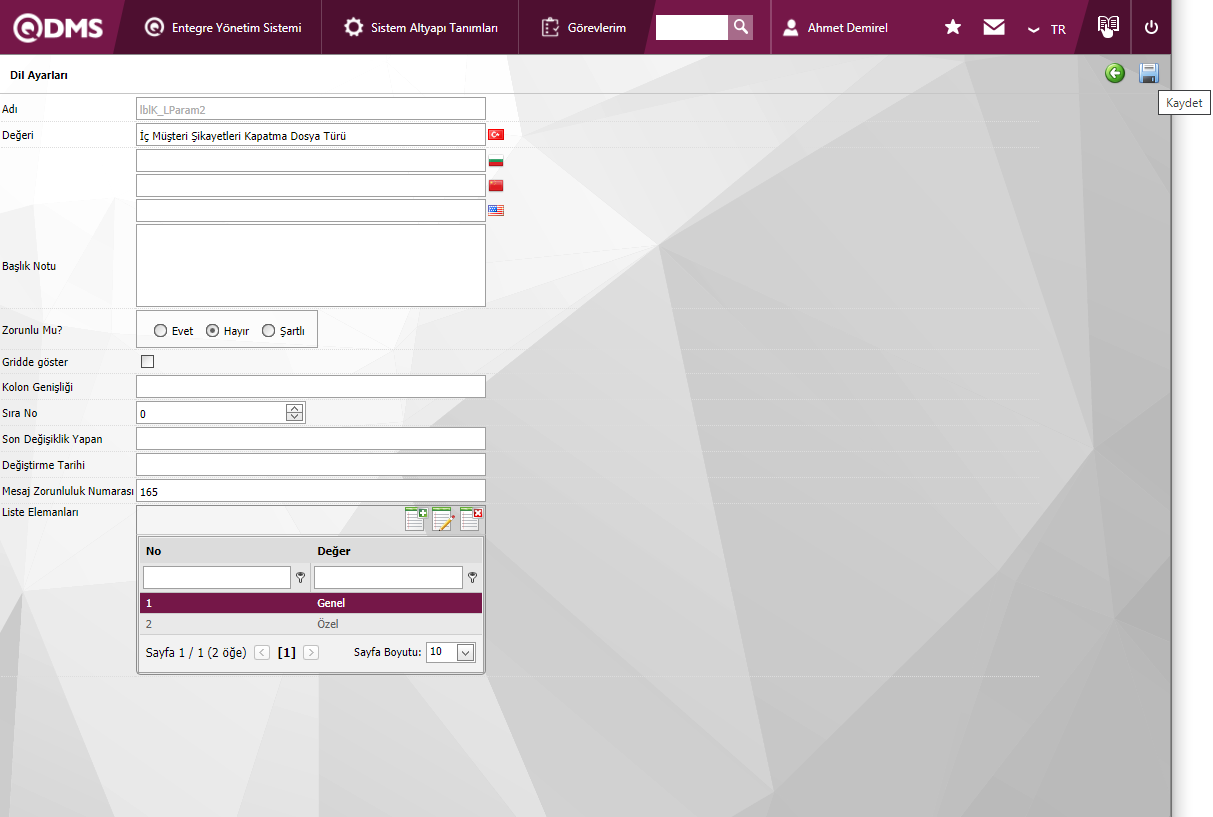Go to previous grid page
1213x817 pixels.
(262, 652)
